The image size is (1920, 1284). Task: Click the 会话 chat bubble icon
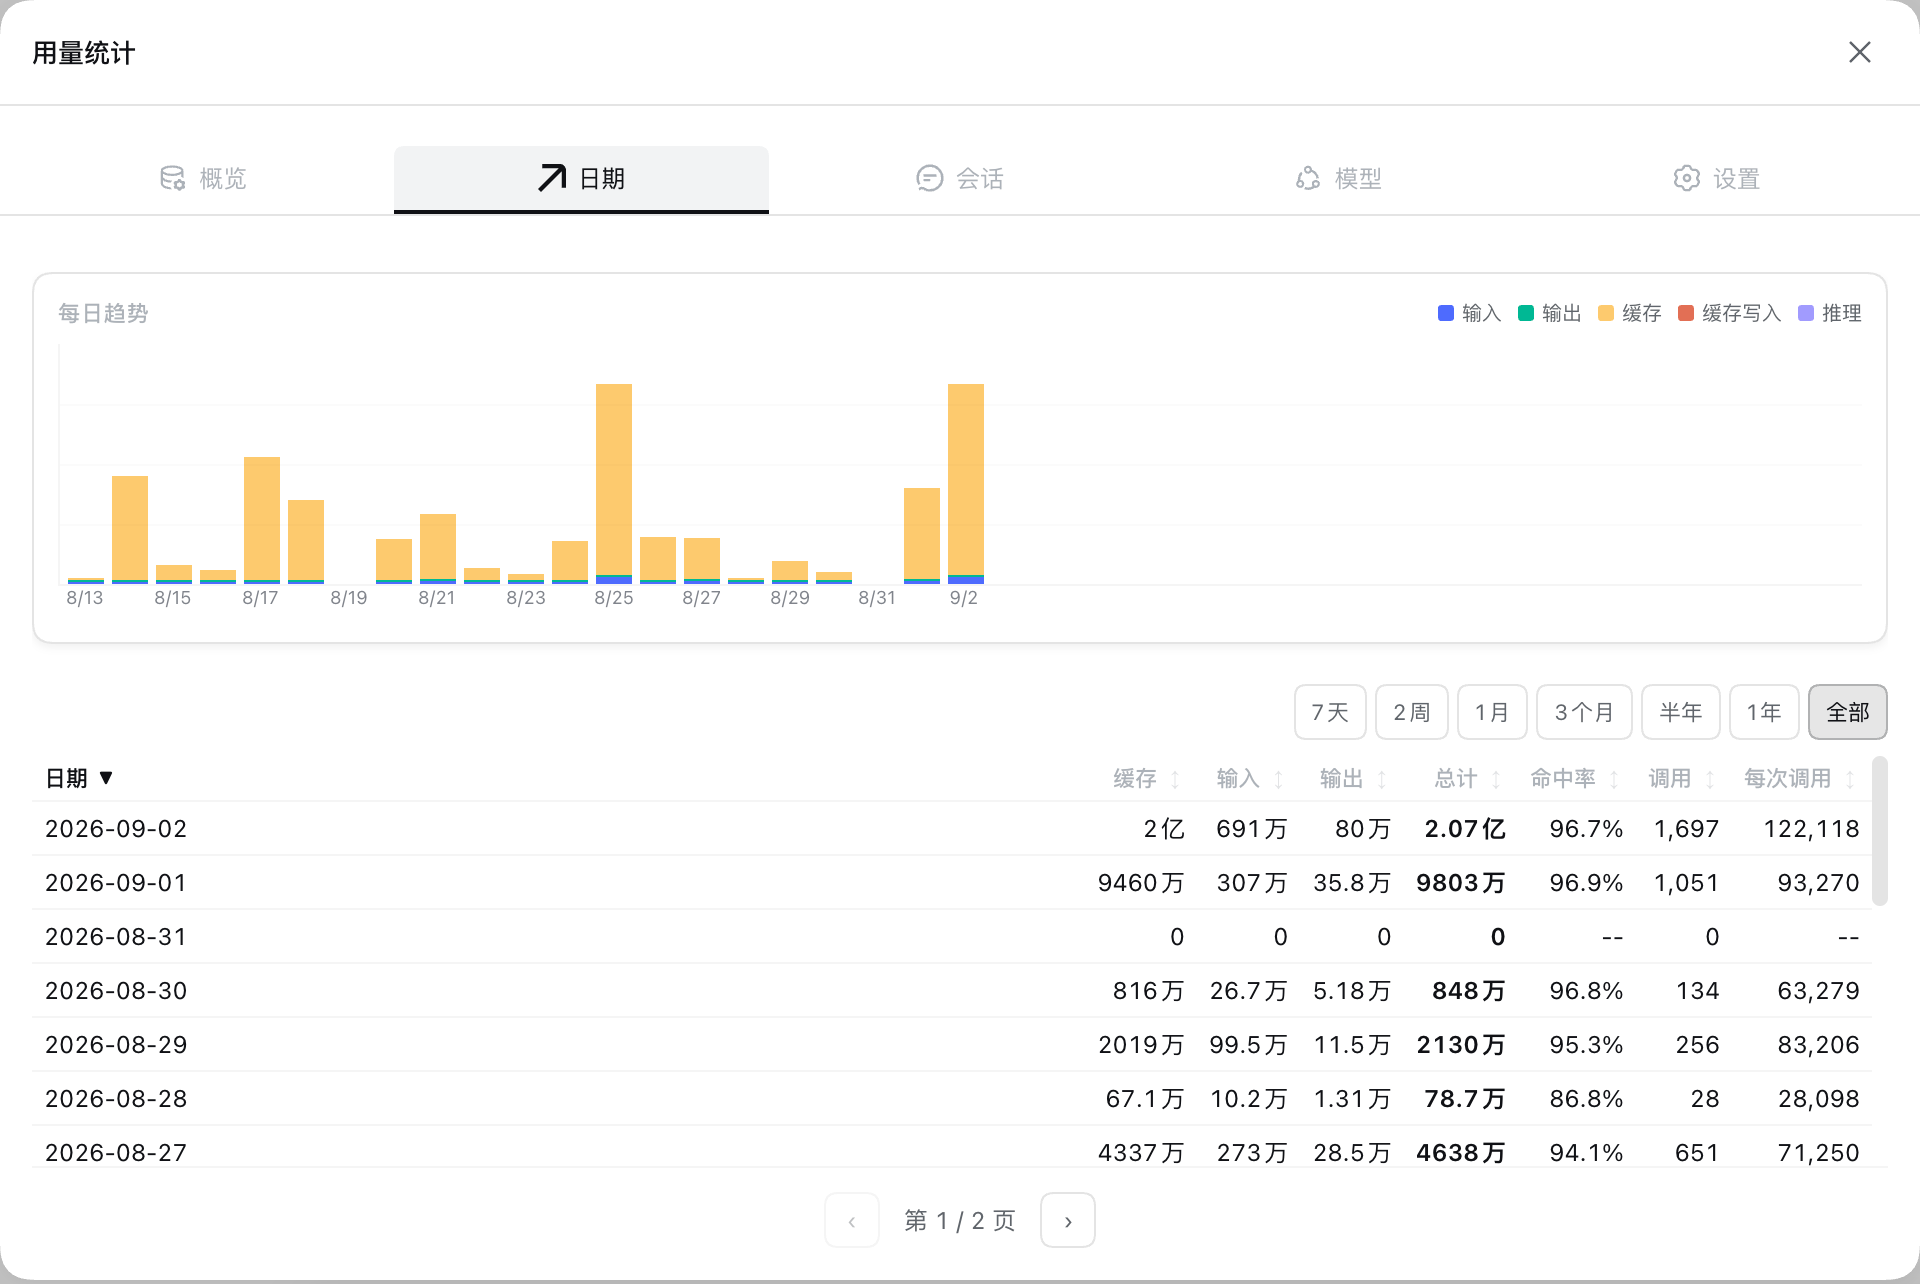[930, 178]
